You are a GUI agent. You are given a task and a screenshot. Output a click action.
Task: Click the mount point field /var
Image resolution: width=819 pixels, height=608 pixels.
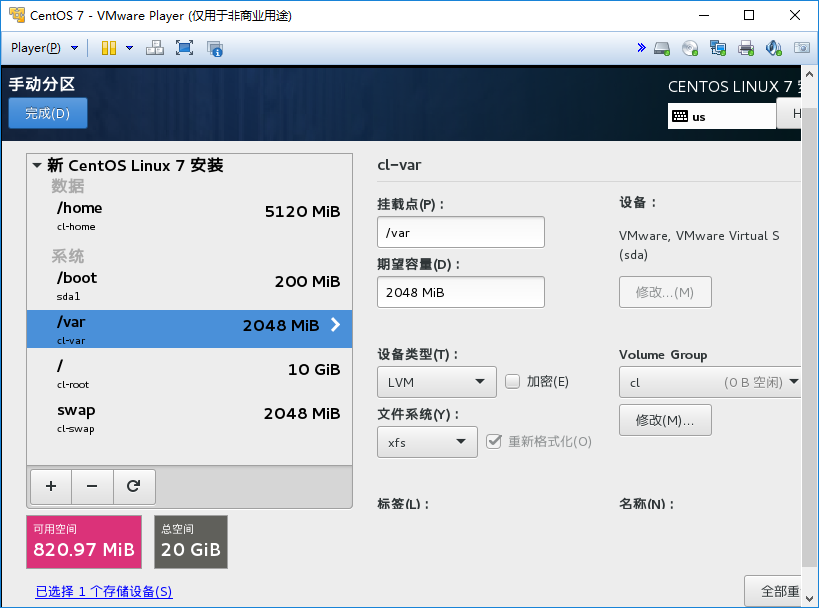461,232
